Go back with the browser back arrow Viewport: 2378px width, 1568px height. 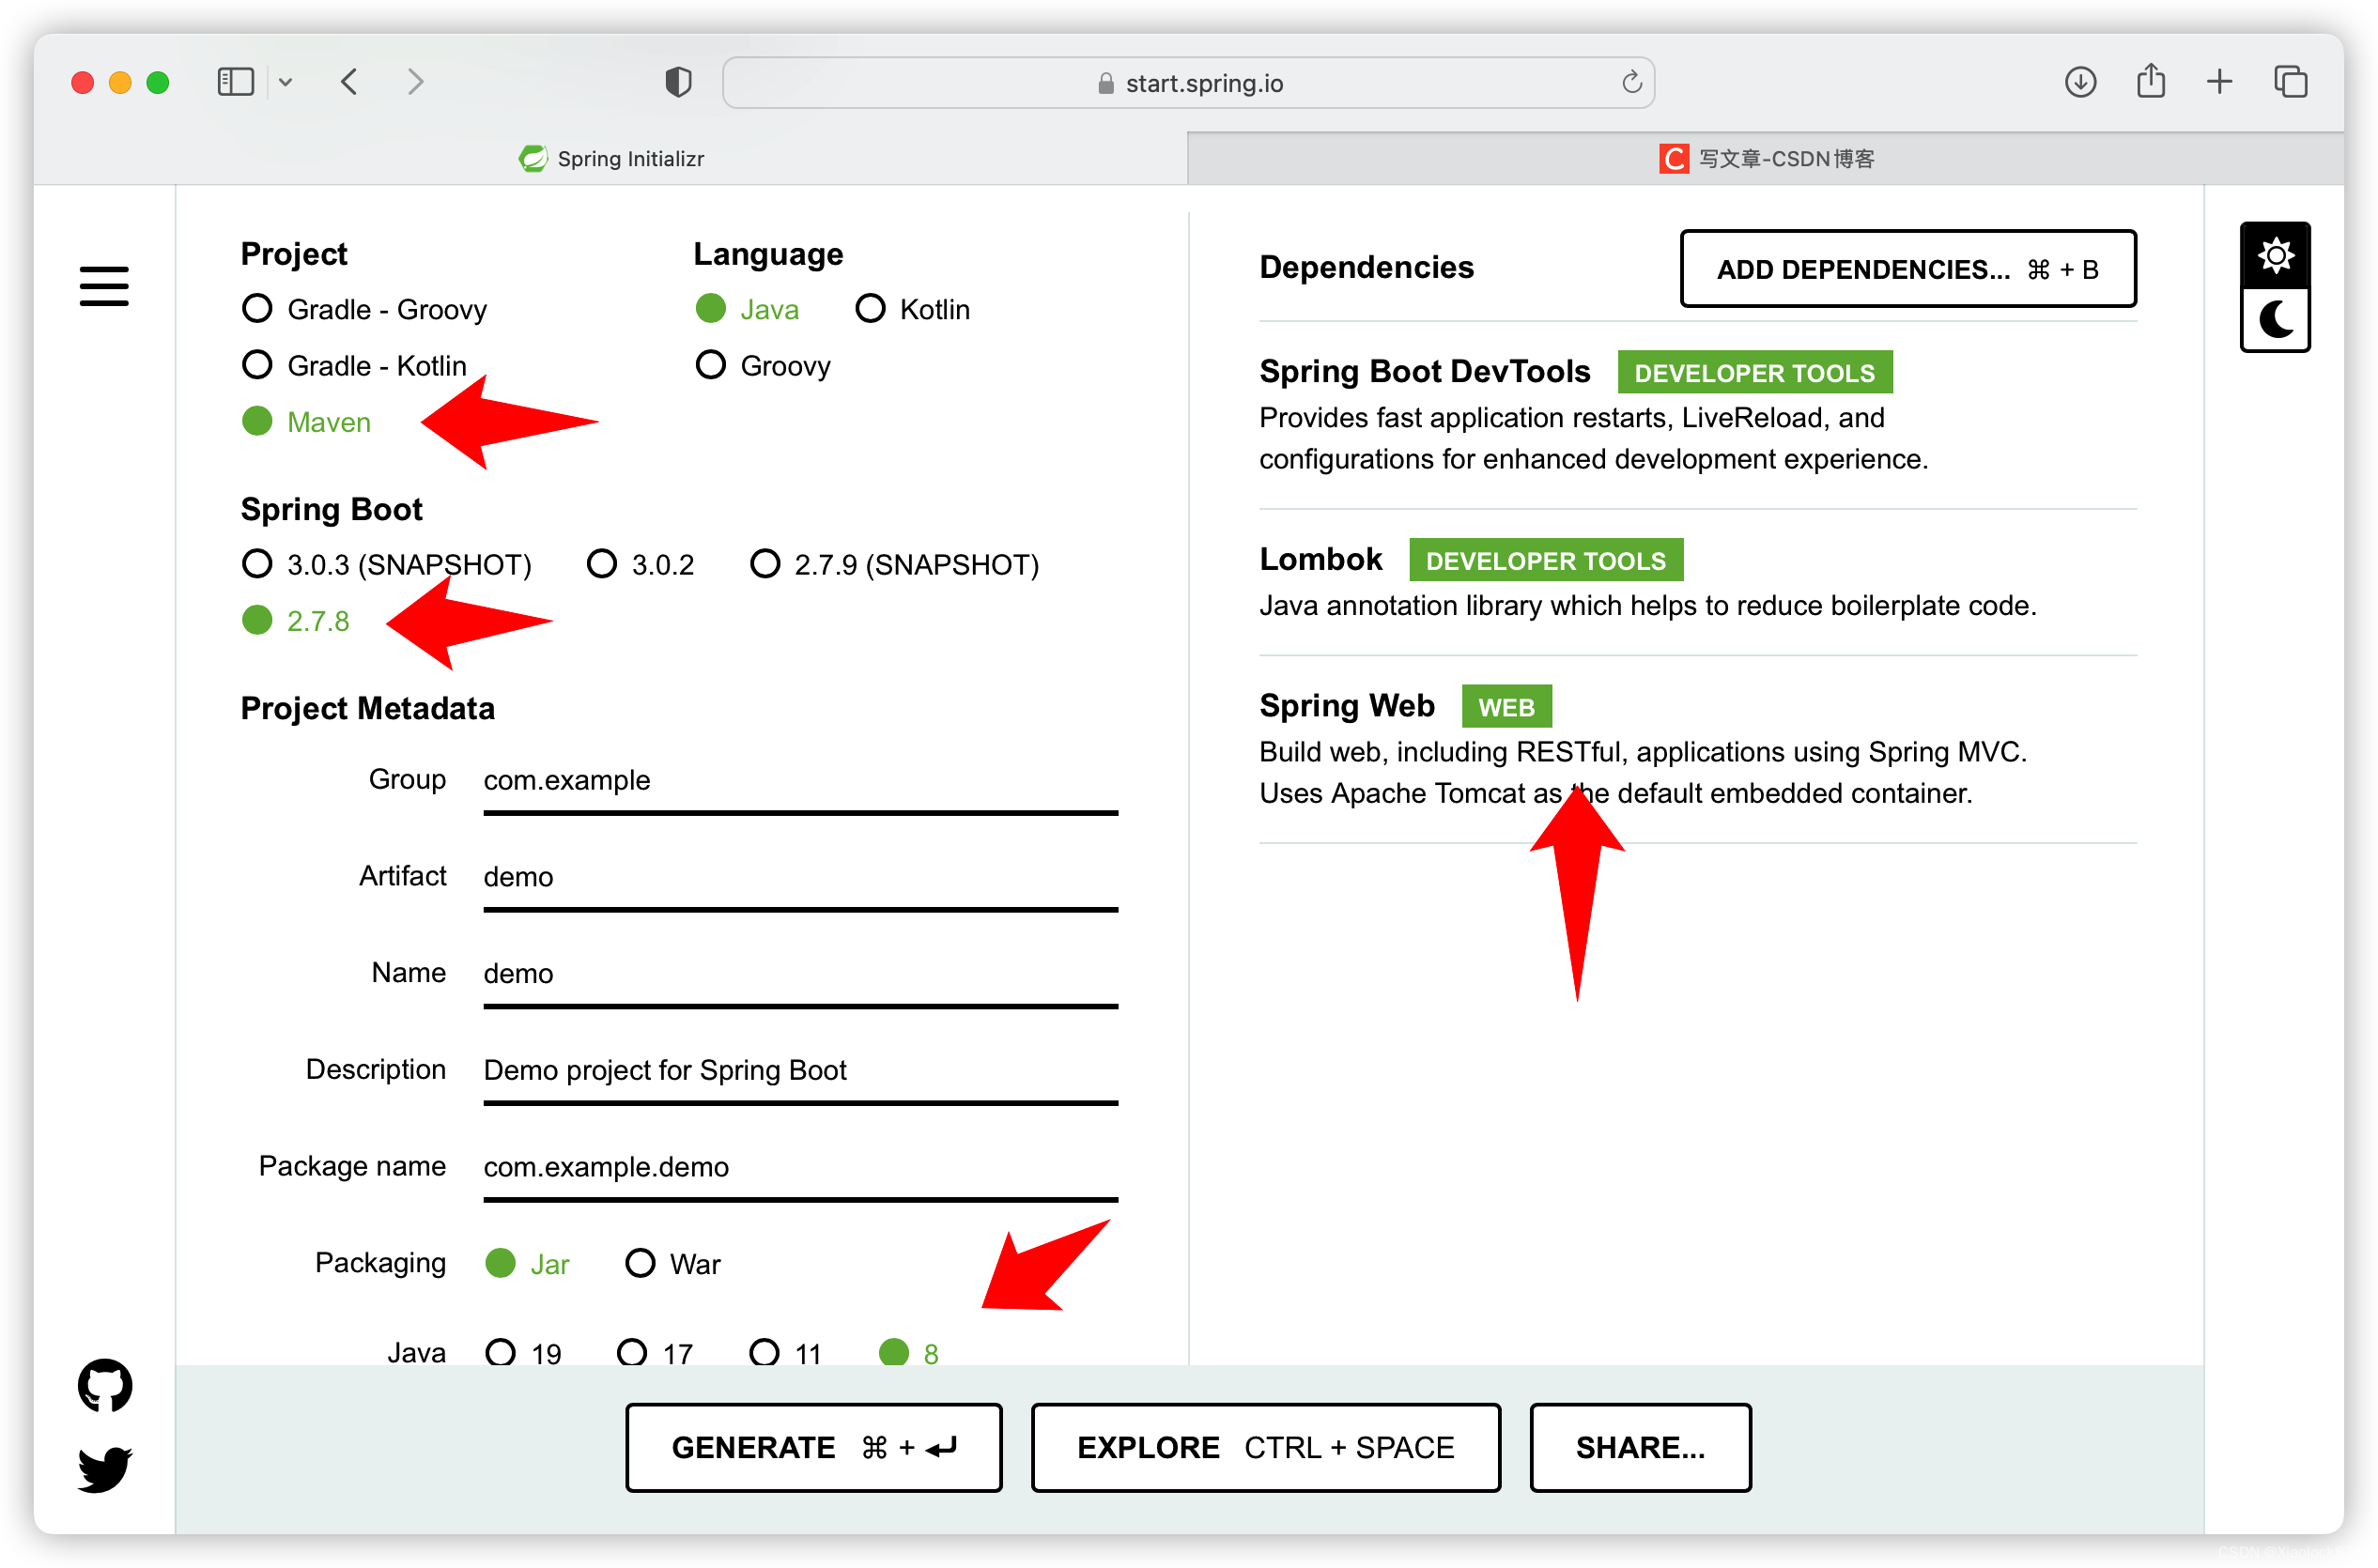click(349, 82)
